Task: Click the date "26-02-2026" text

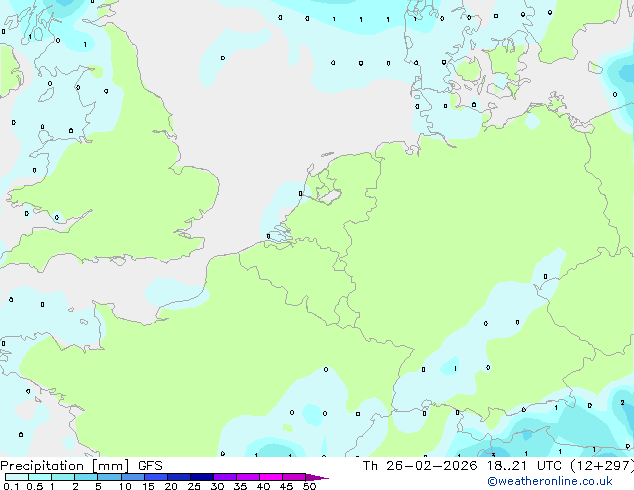Action: pos(431,466)
